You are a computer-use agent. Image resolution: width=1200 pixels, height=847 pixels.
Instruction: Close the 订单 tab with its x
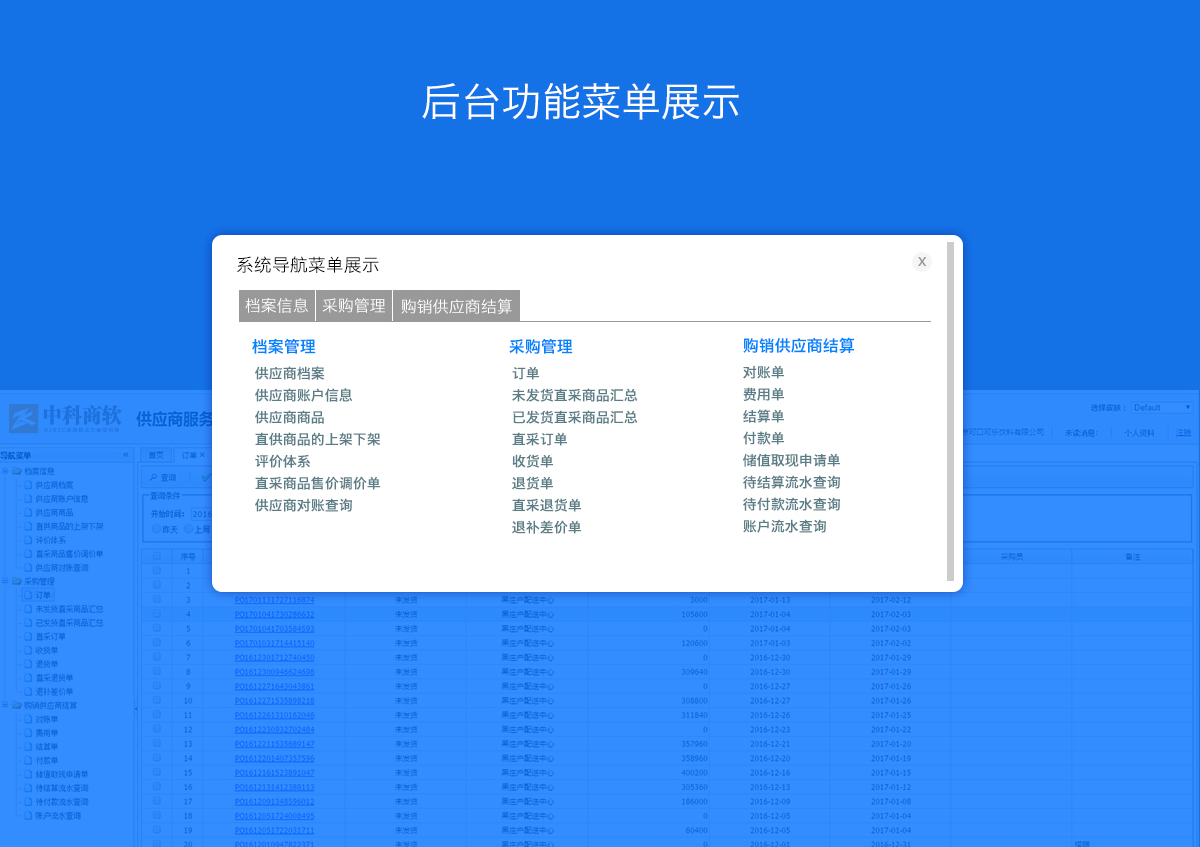pos(202,455)
